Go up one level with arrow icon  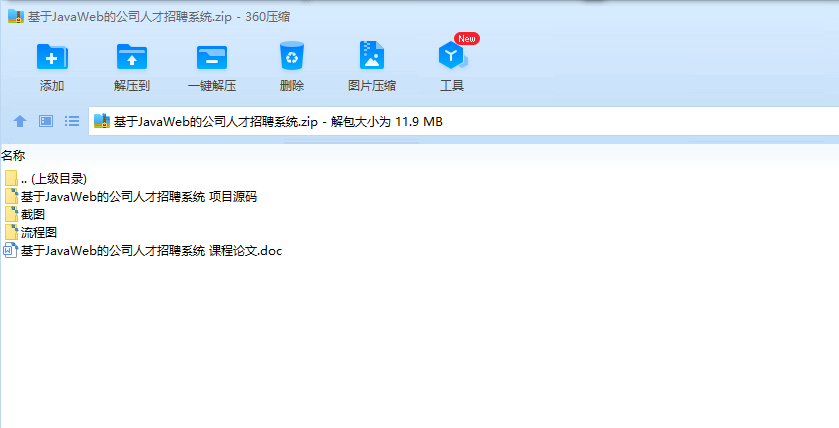pyautogui.click(x=20, y=121)
